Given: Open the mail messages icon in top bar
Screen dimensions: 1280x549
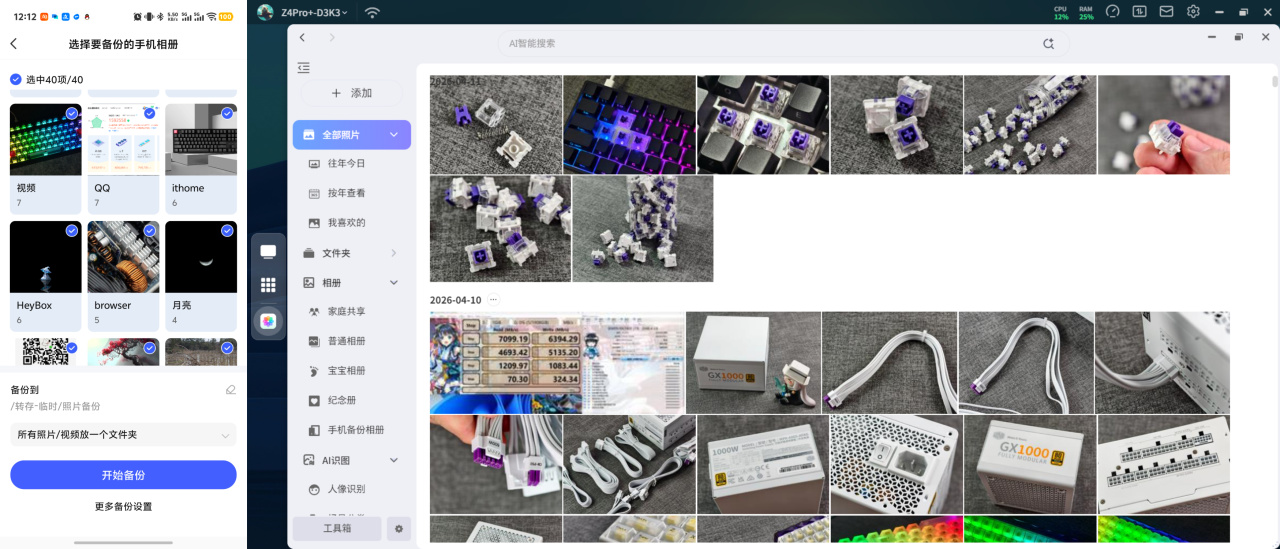Looking at the screenshot, I should 1167,11.
